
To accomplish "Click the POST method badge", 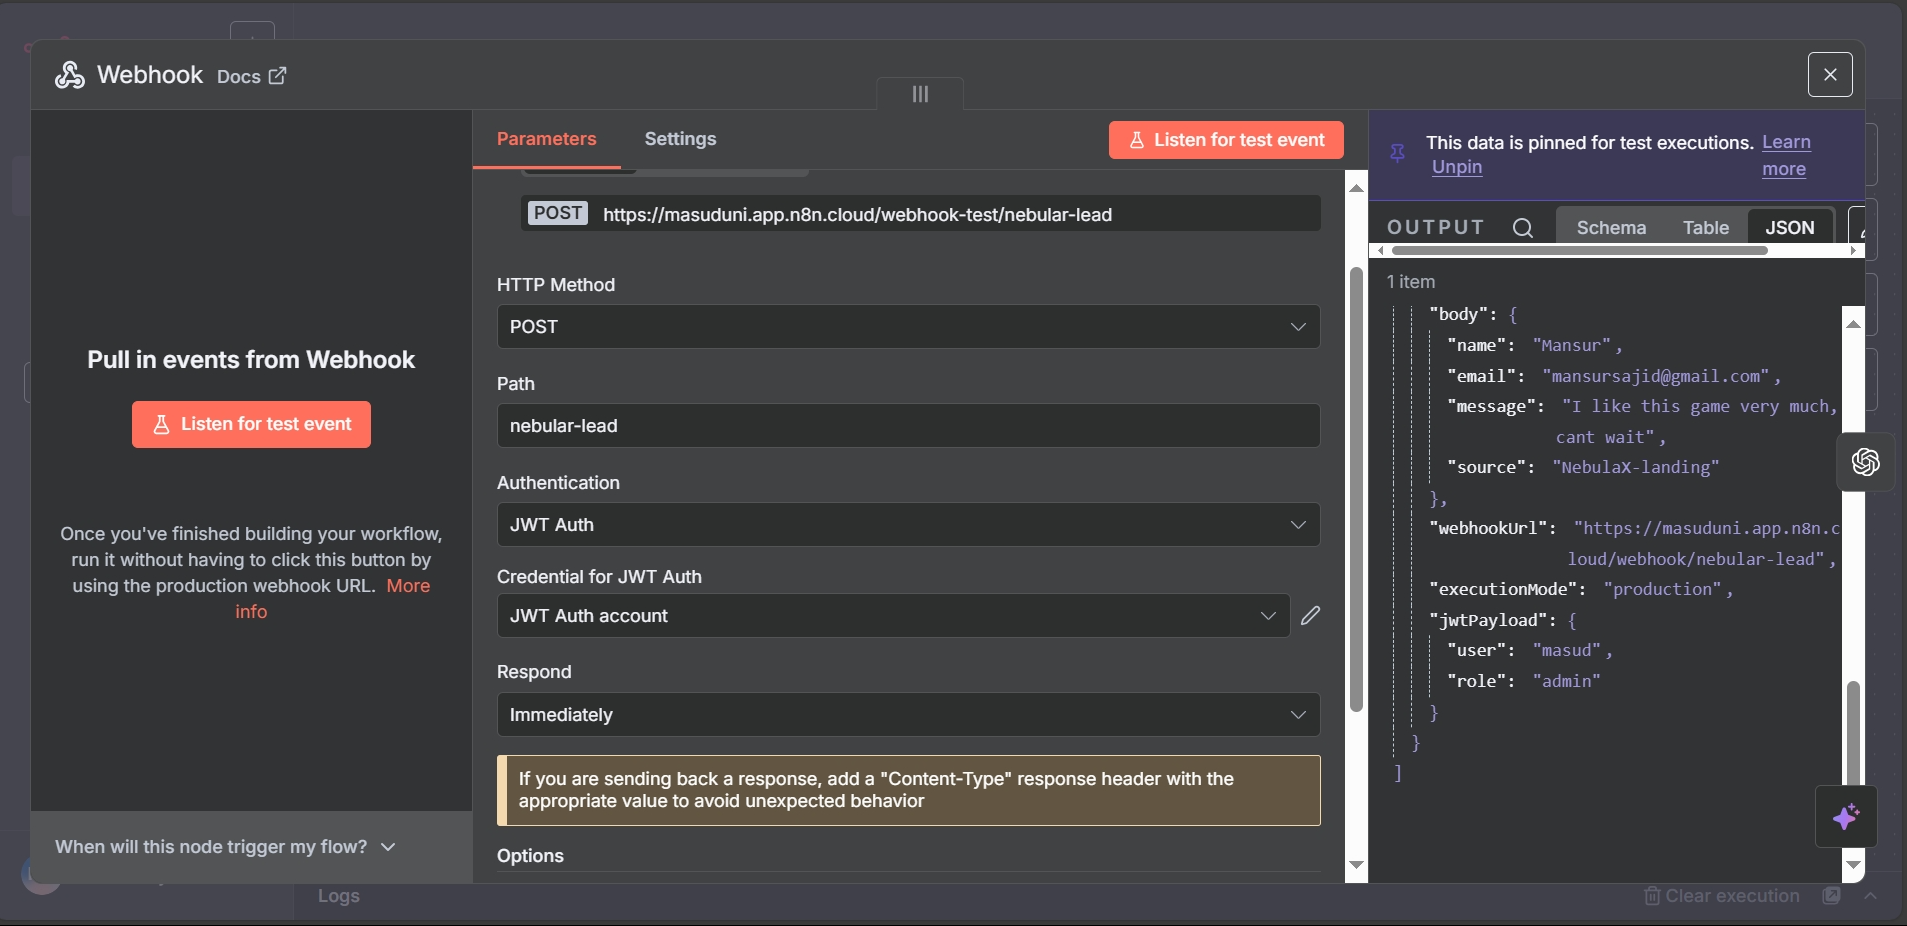I will [558, 213].
